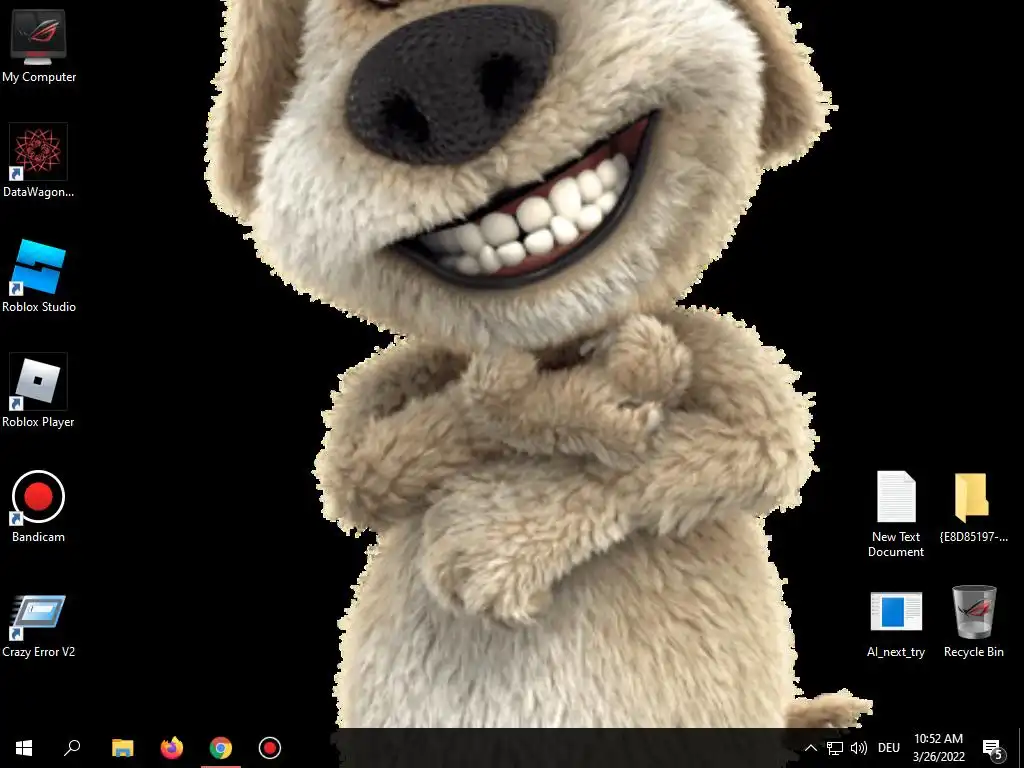Change the DEU input language
Screen dimensions: 1024x768
tap(889, 748)
